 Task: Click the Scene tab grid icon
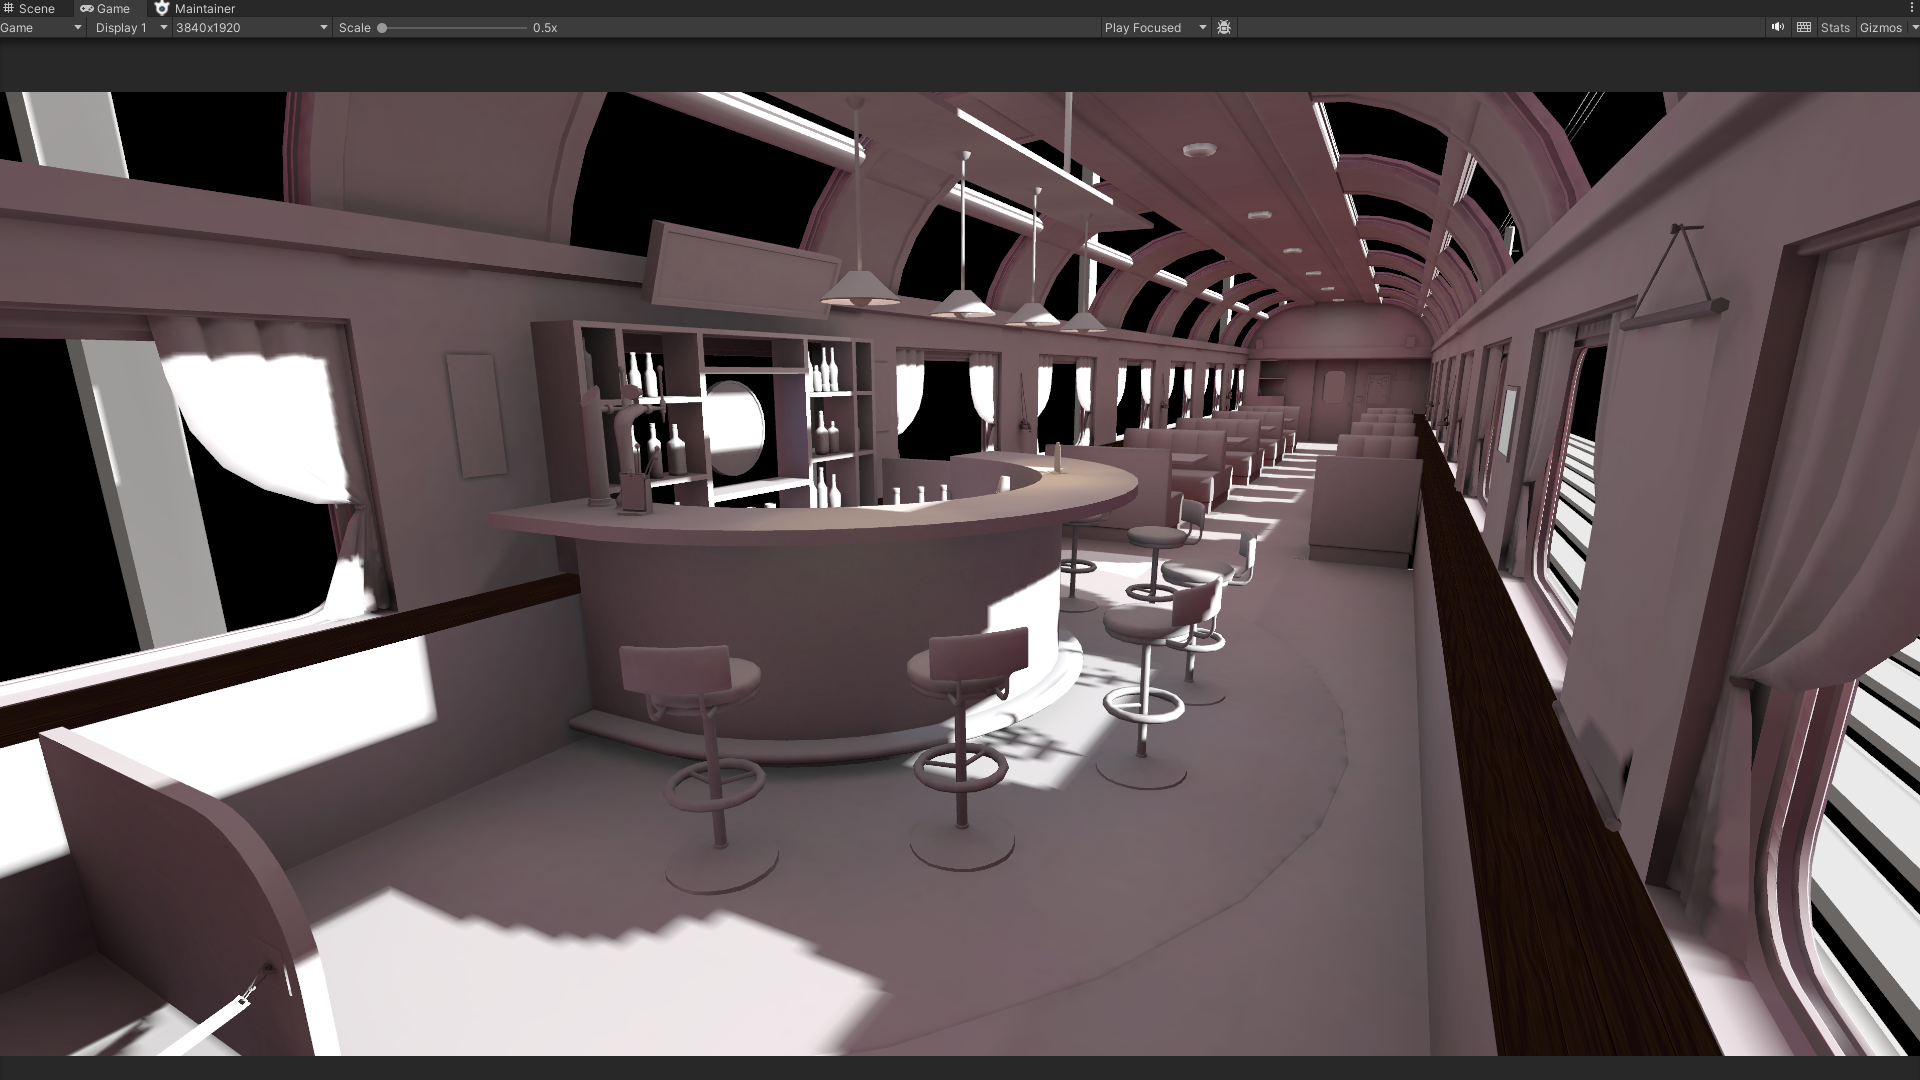[8, 8]
